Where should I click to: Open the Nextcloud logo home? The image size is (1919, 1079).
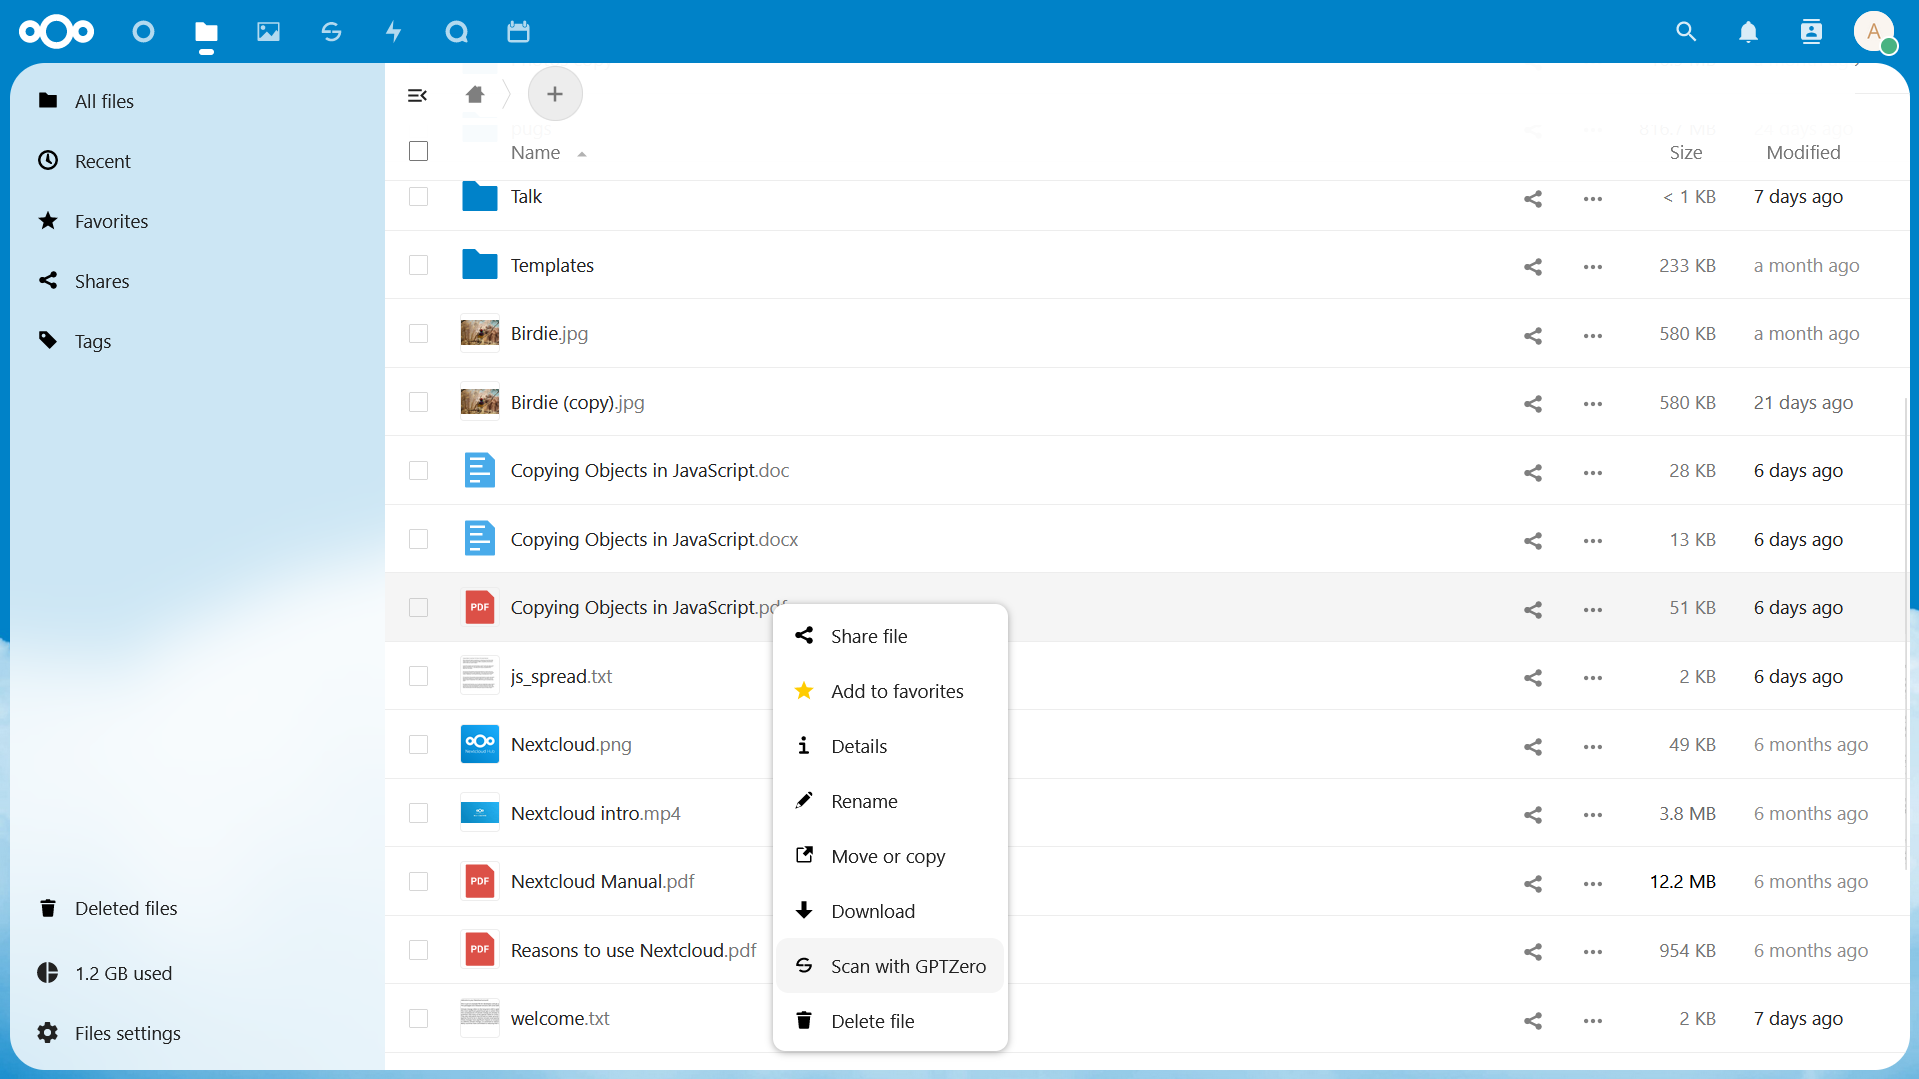[56, 32]
